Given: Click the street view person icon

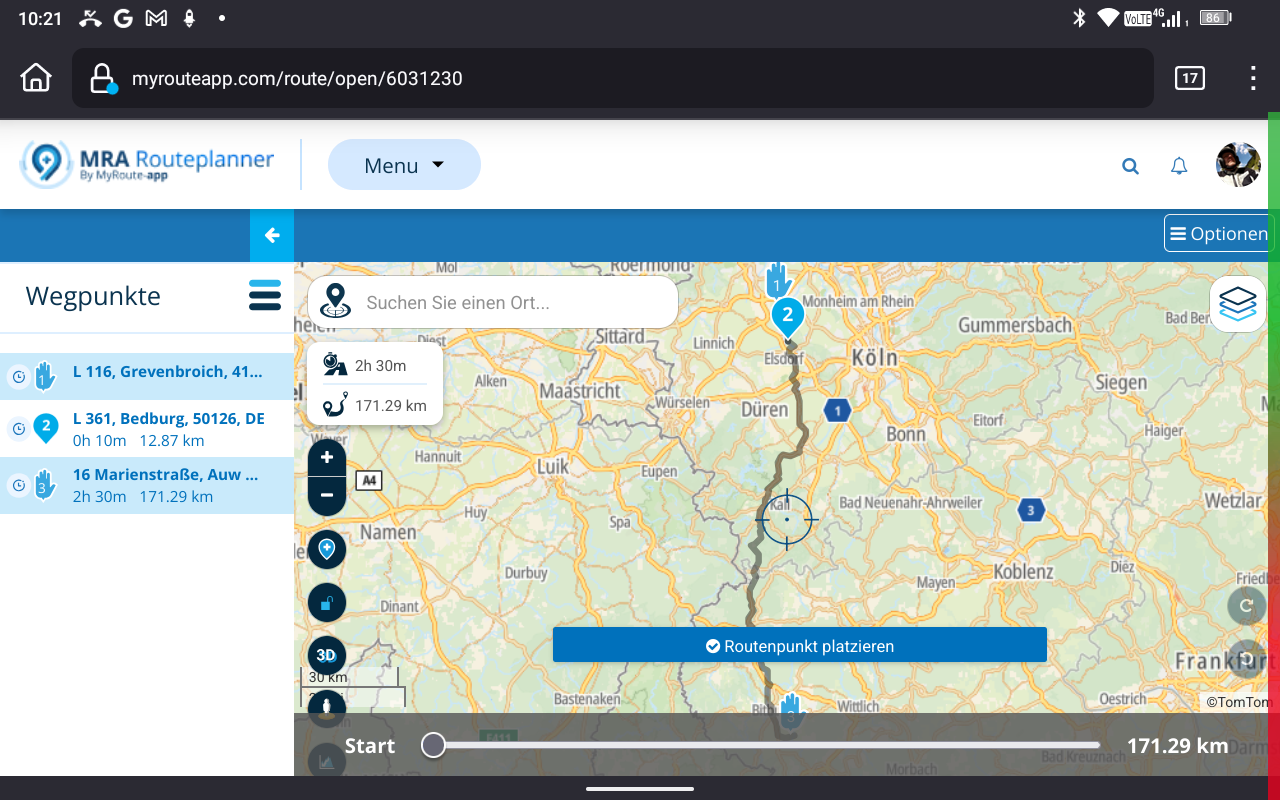Looking at the screenshot, I should click(327, 709).
